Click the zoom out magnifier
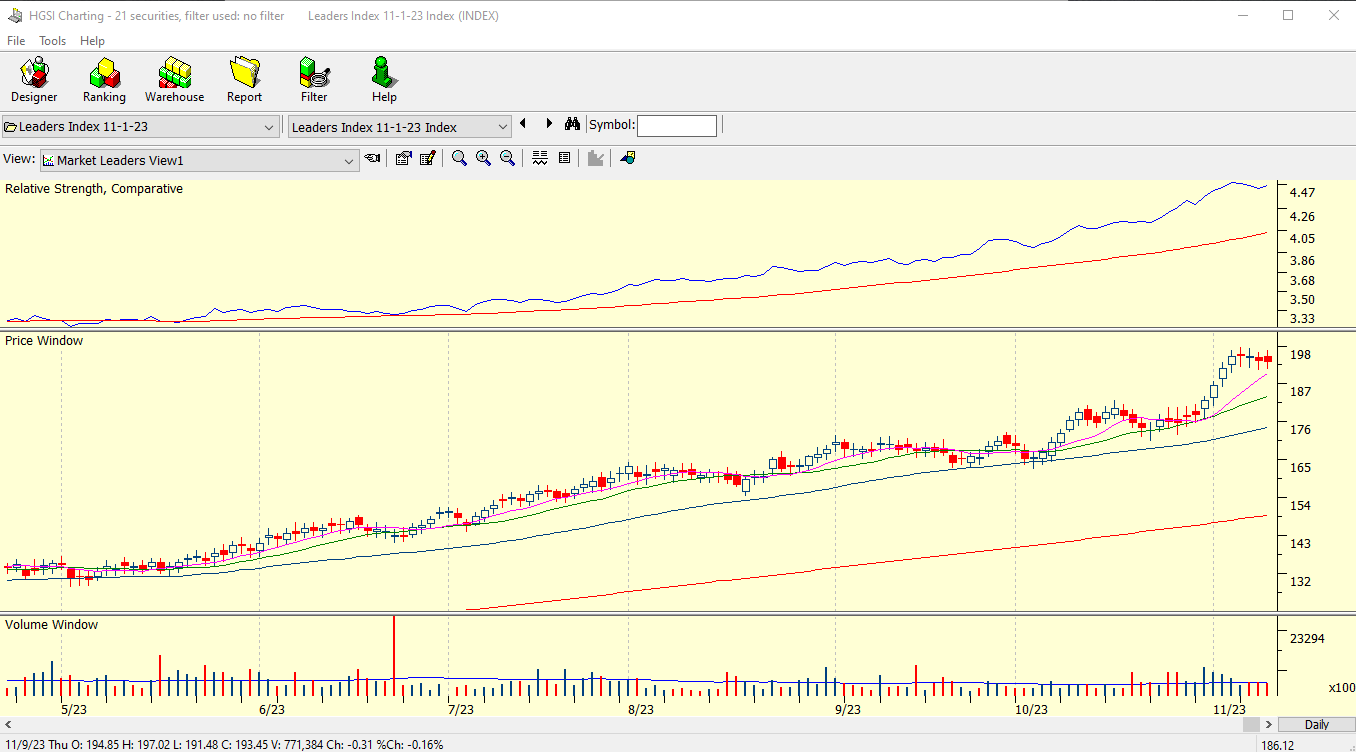Viewport: 1356px width, 752px height. click(507, 158)
